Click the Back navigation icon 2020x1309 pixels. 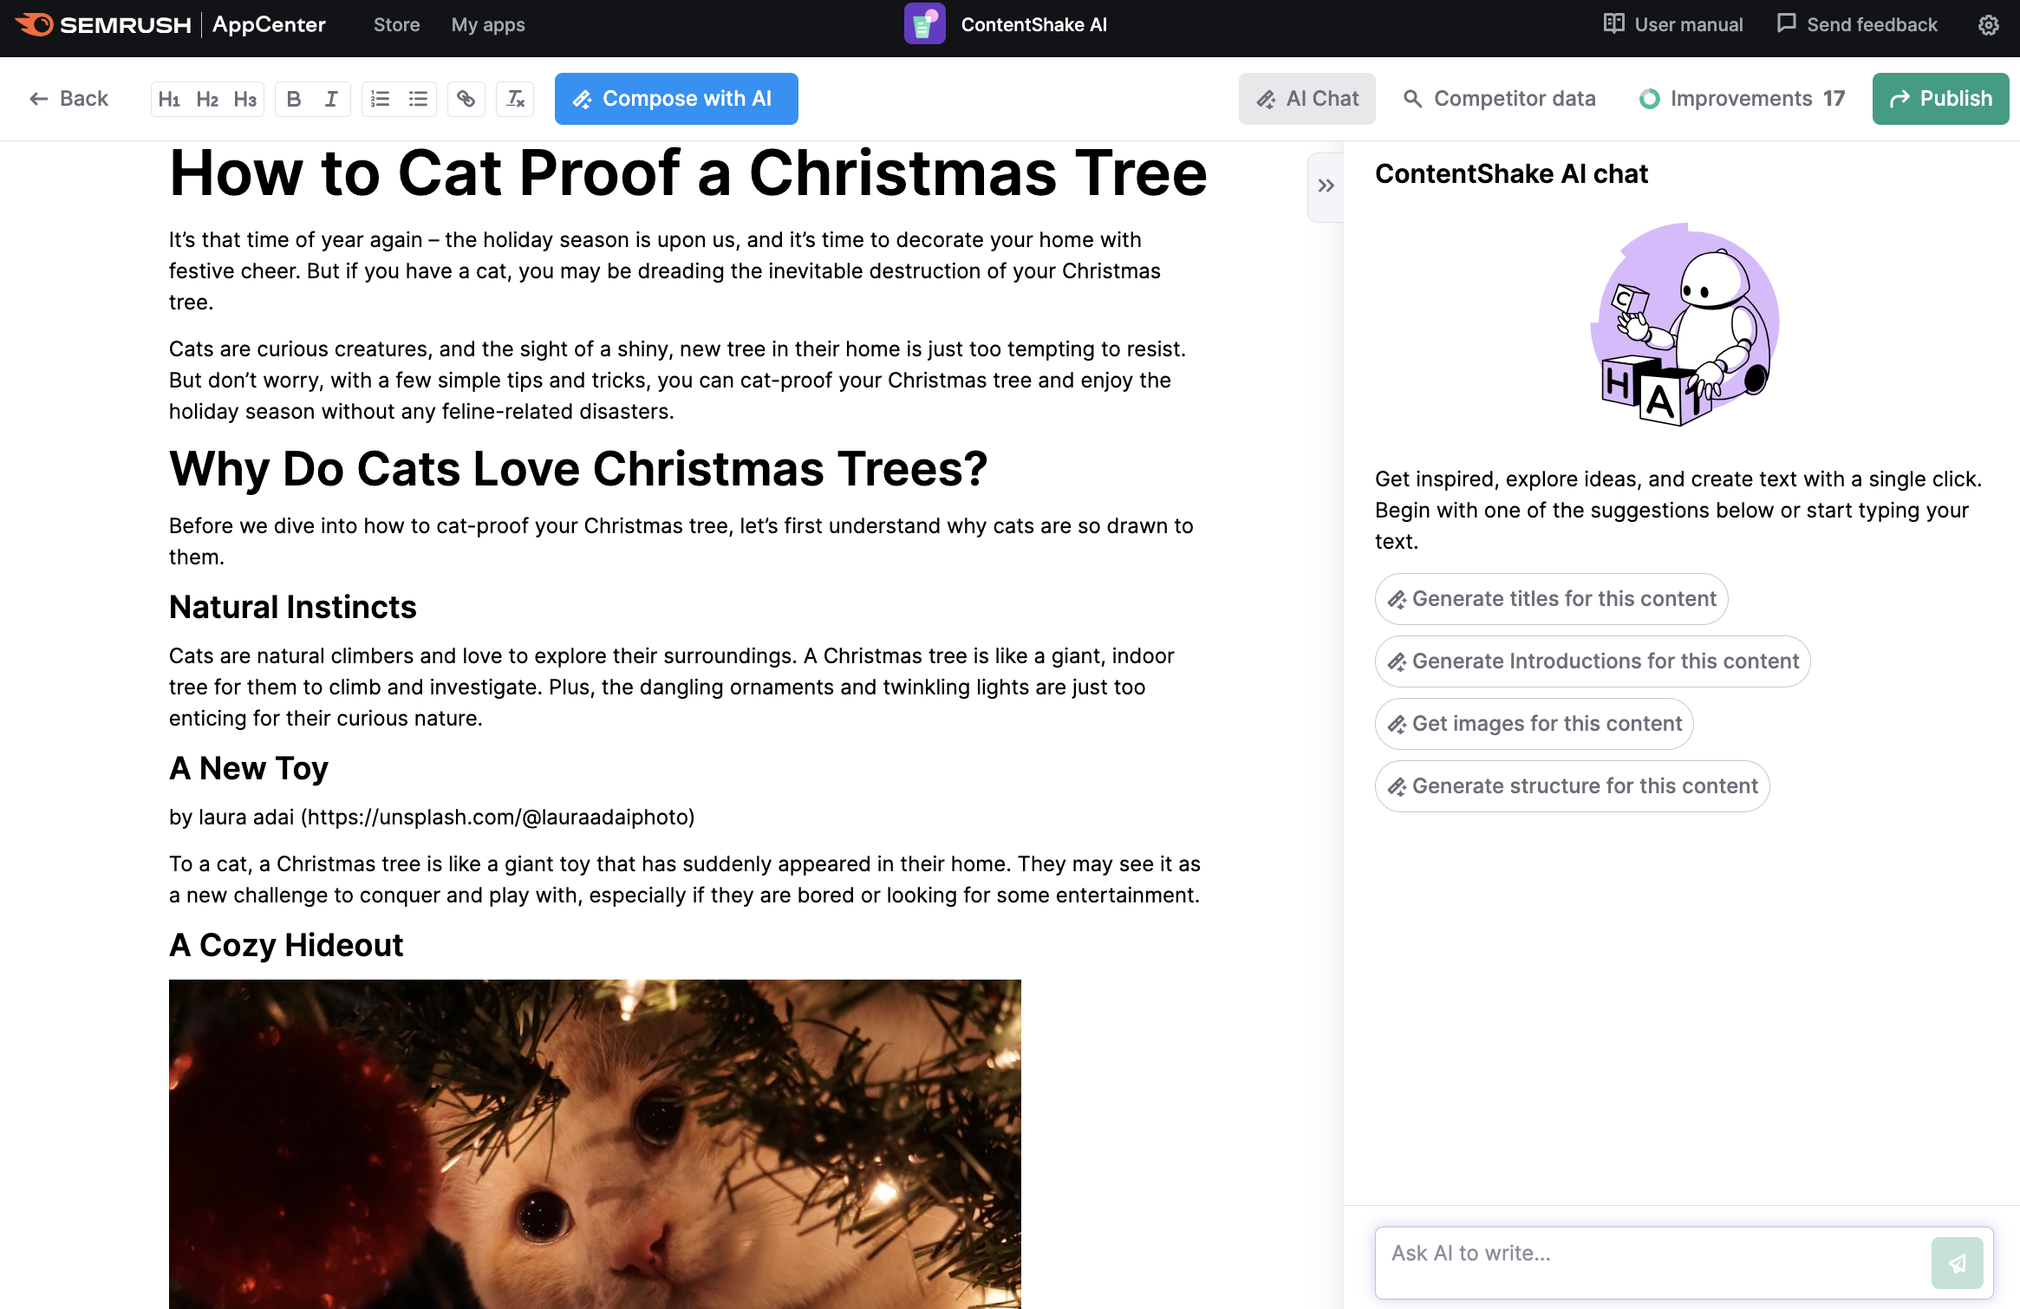pyautogui.click(x=37, y=97)
